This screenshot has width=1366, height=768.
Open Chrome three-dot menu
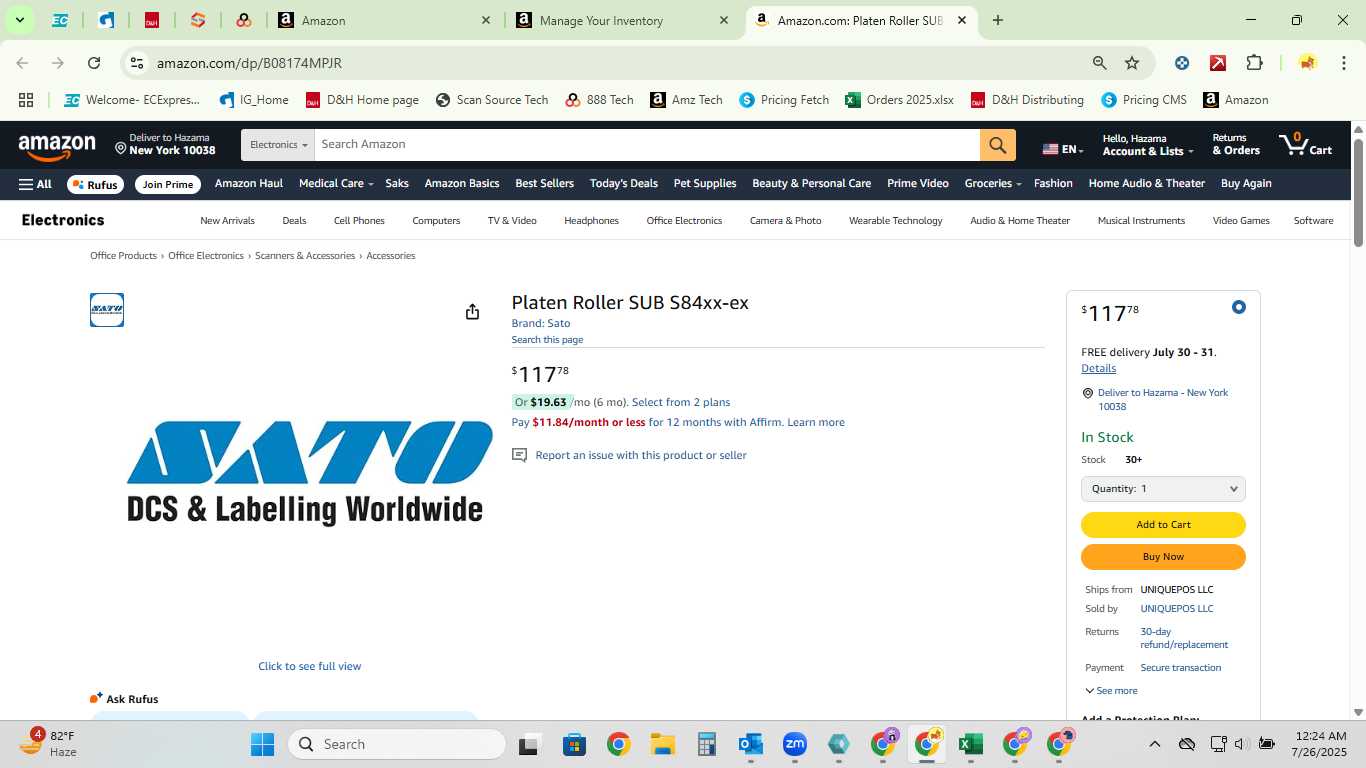pos(1343,63)
